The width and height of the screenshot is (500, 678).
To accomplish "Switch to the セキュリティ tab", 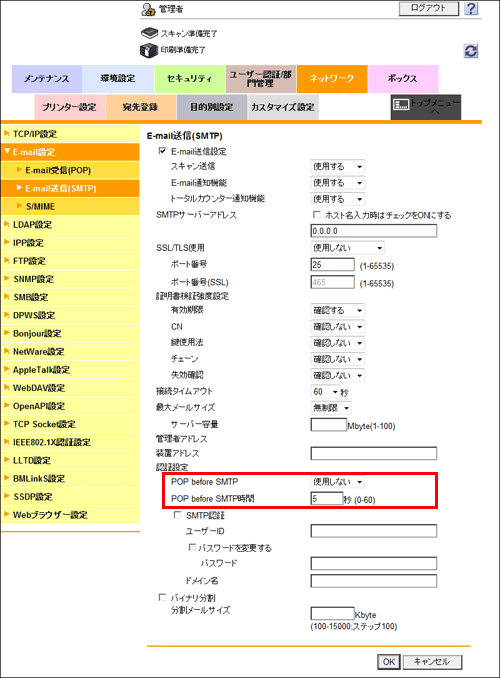I will (189, 79).
